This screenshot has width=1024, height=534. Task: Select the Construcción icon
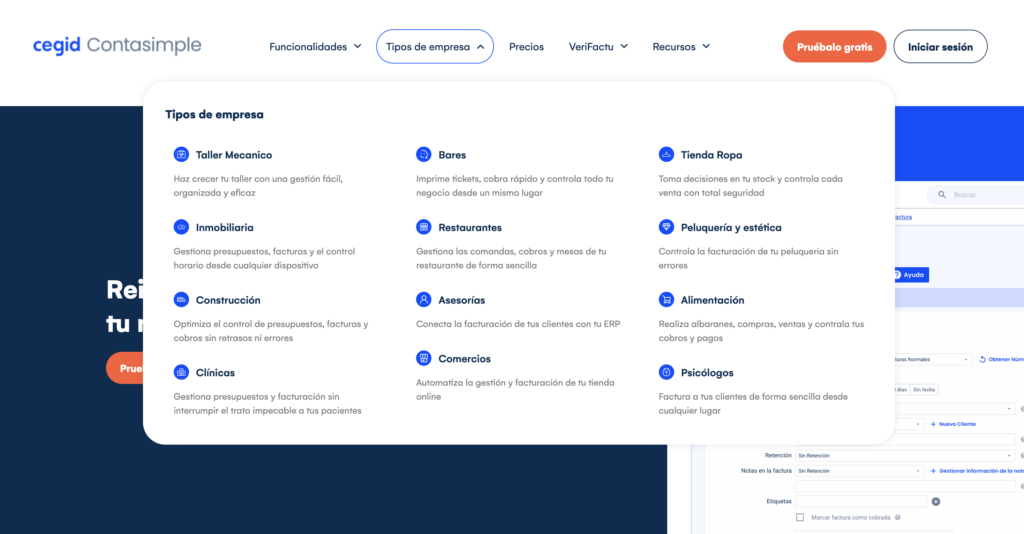click(x=181, y=300)
